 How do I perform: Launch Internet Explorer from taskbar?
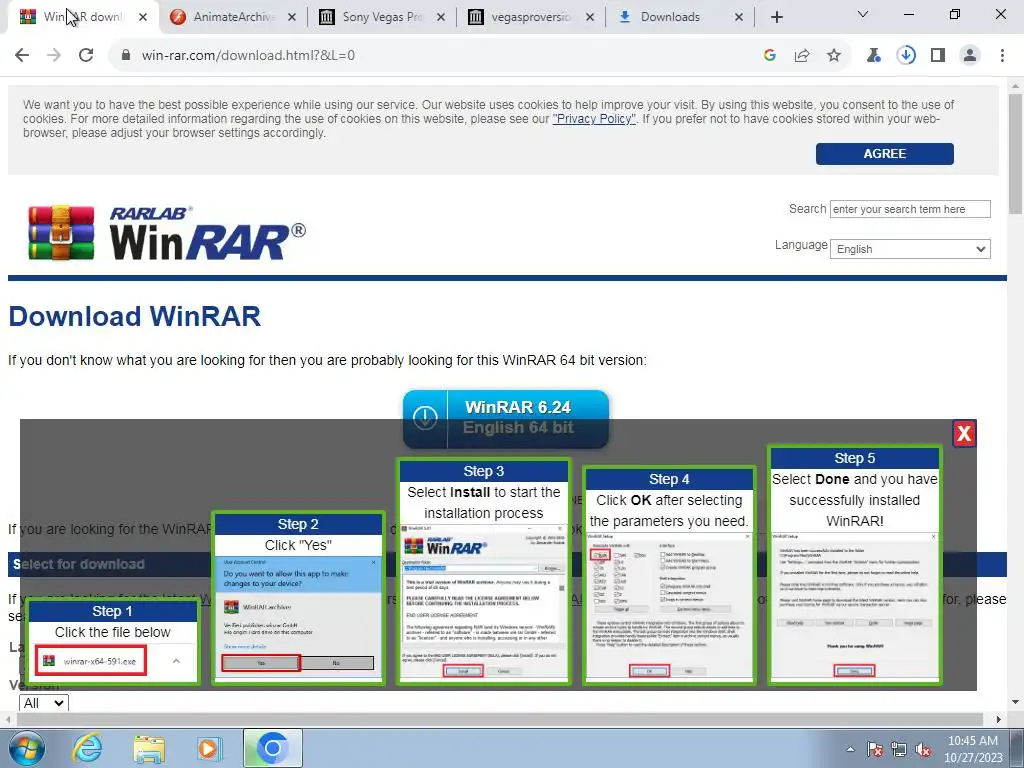(x=88, y=748)
